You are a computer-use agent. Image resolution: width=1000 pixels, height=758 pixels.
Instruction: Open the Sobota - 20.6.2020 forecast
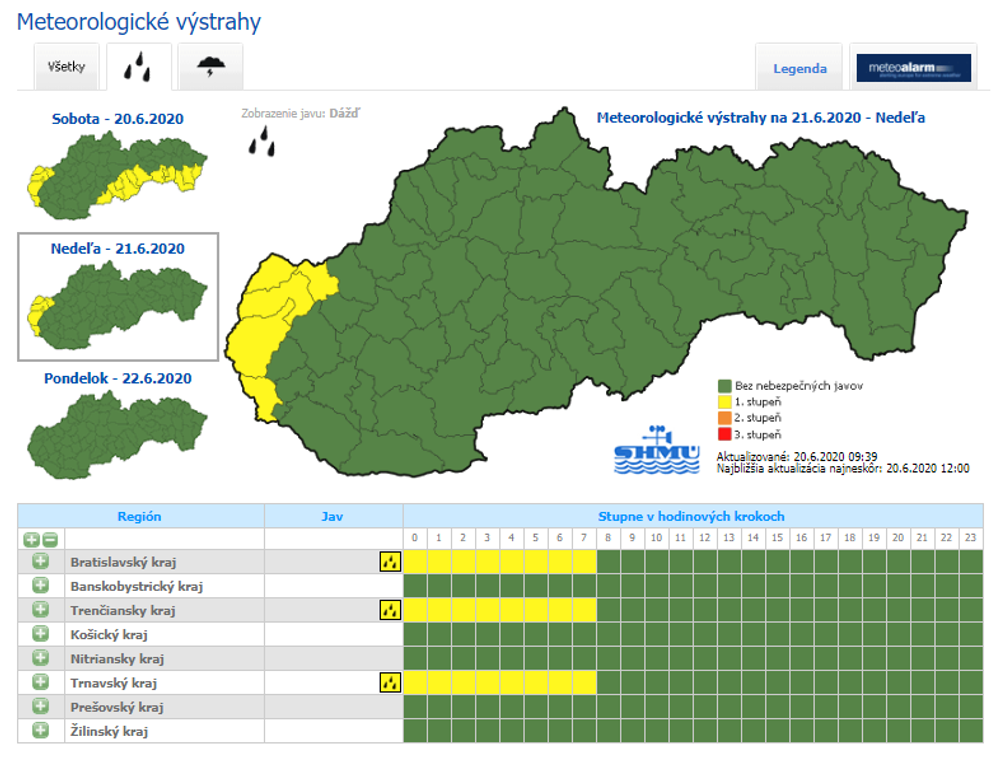[x=117, y=119]
